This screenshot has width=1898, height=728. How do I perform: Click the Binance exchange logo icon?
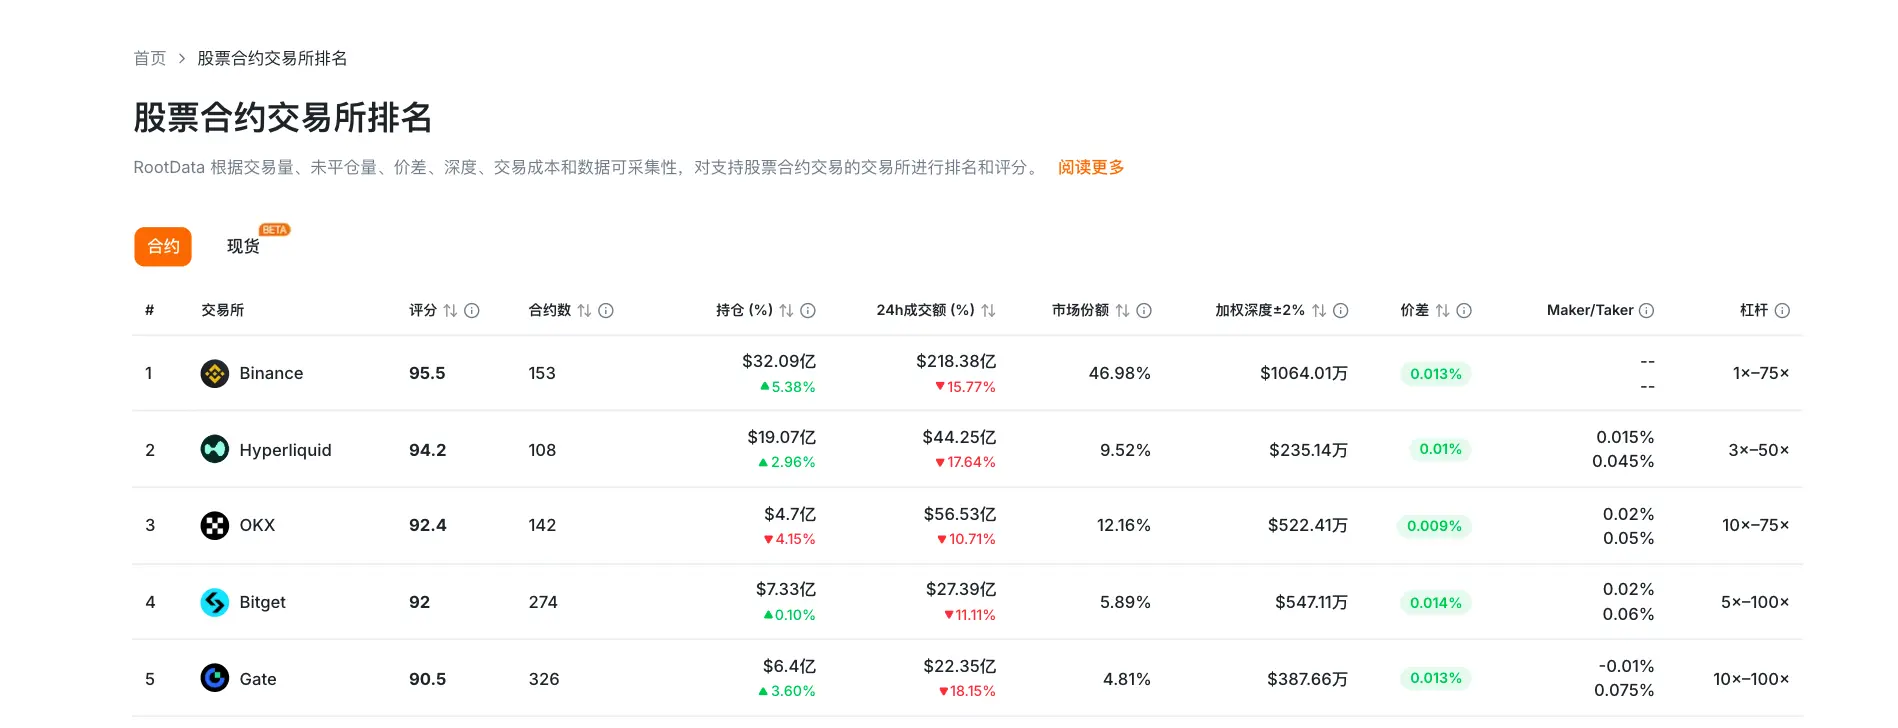coord(215,373)
